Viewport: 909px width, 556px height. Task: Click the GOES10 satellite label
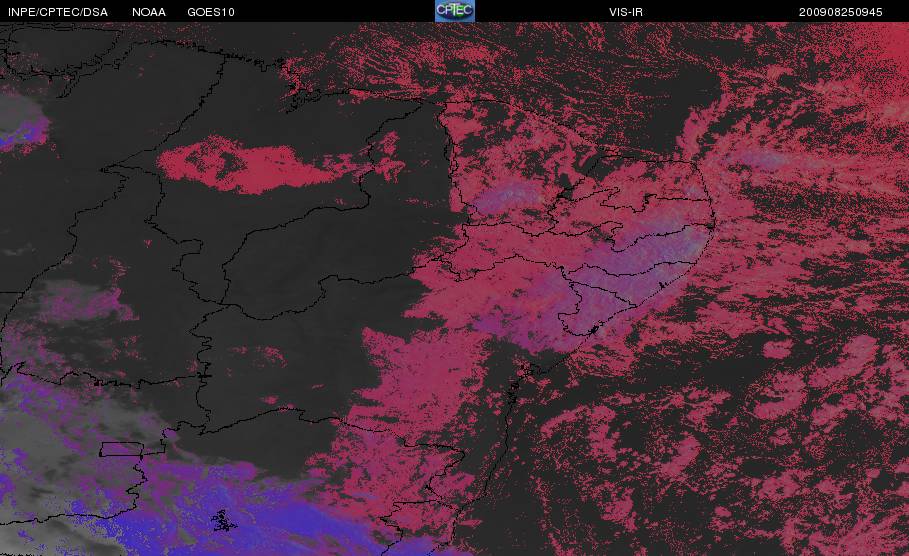coord(211,12)
